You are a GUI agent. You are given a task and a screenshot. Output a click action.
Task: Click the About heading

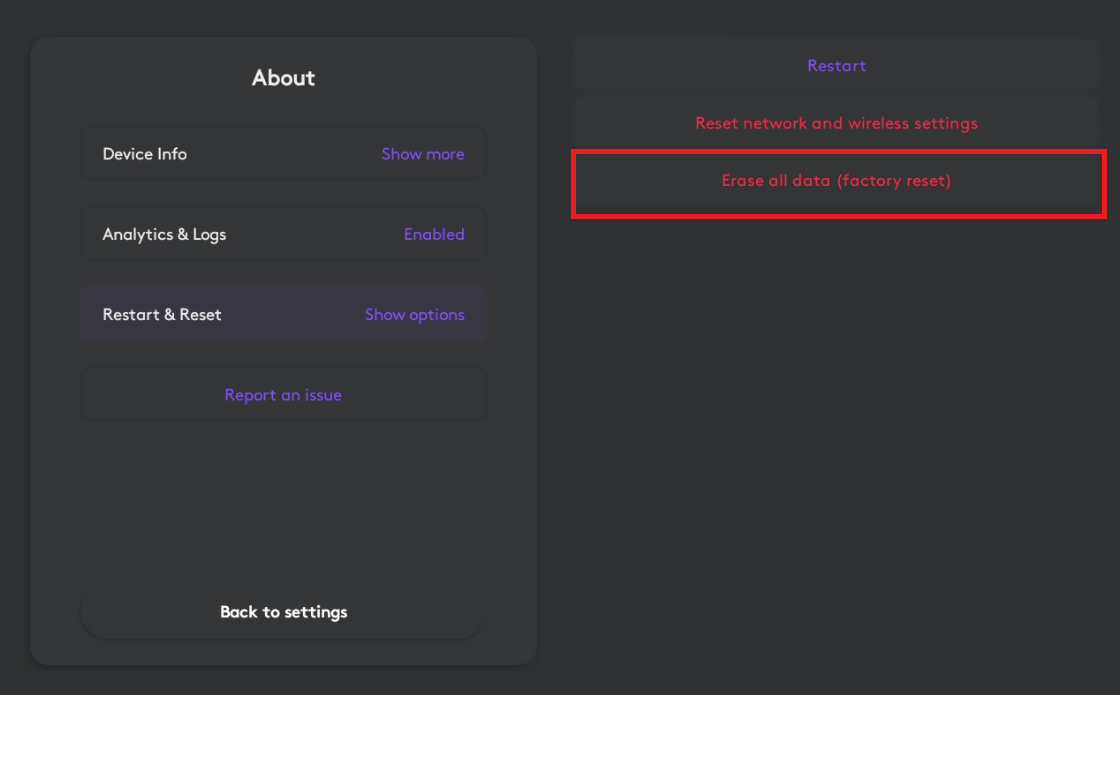(x=284, y=78)
